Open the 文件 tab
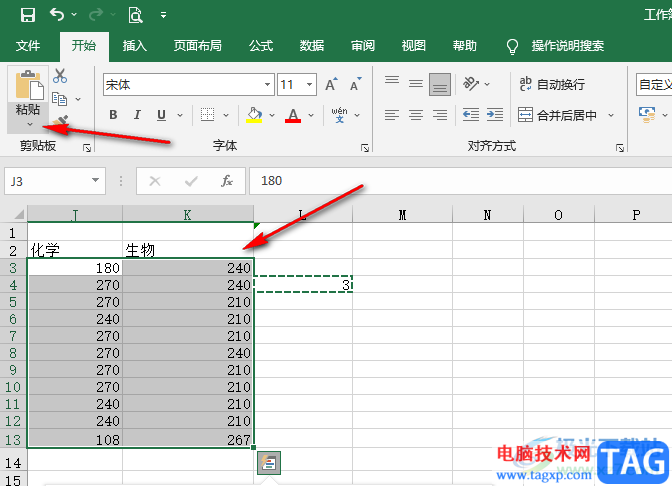672x486 pixels. coord(28,45)
